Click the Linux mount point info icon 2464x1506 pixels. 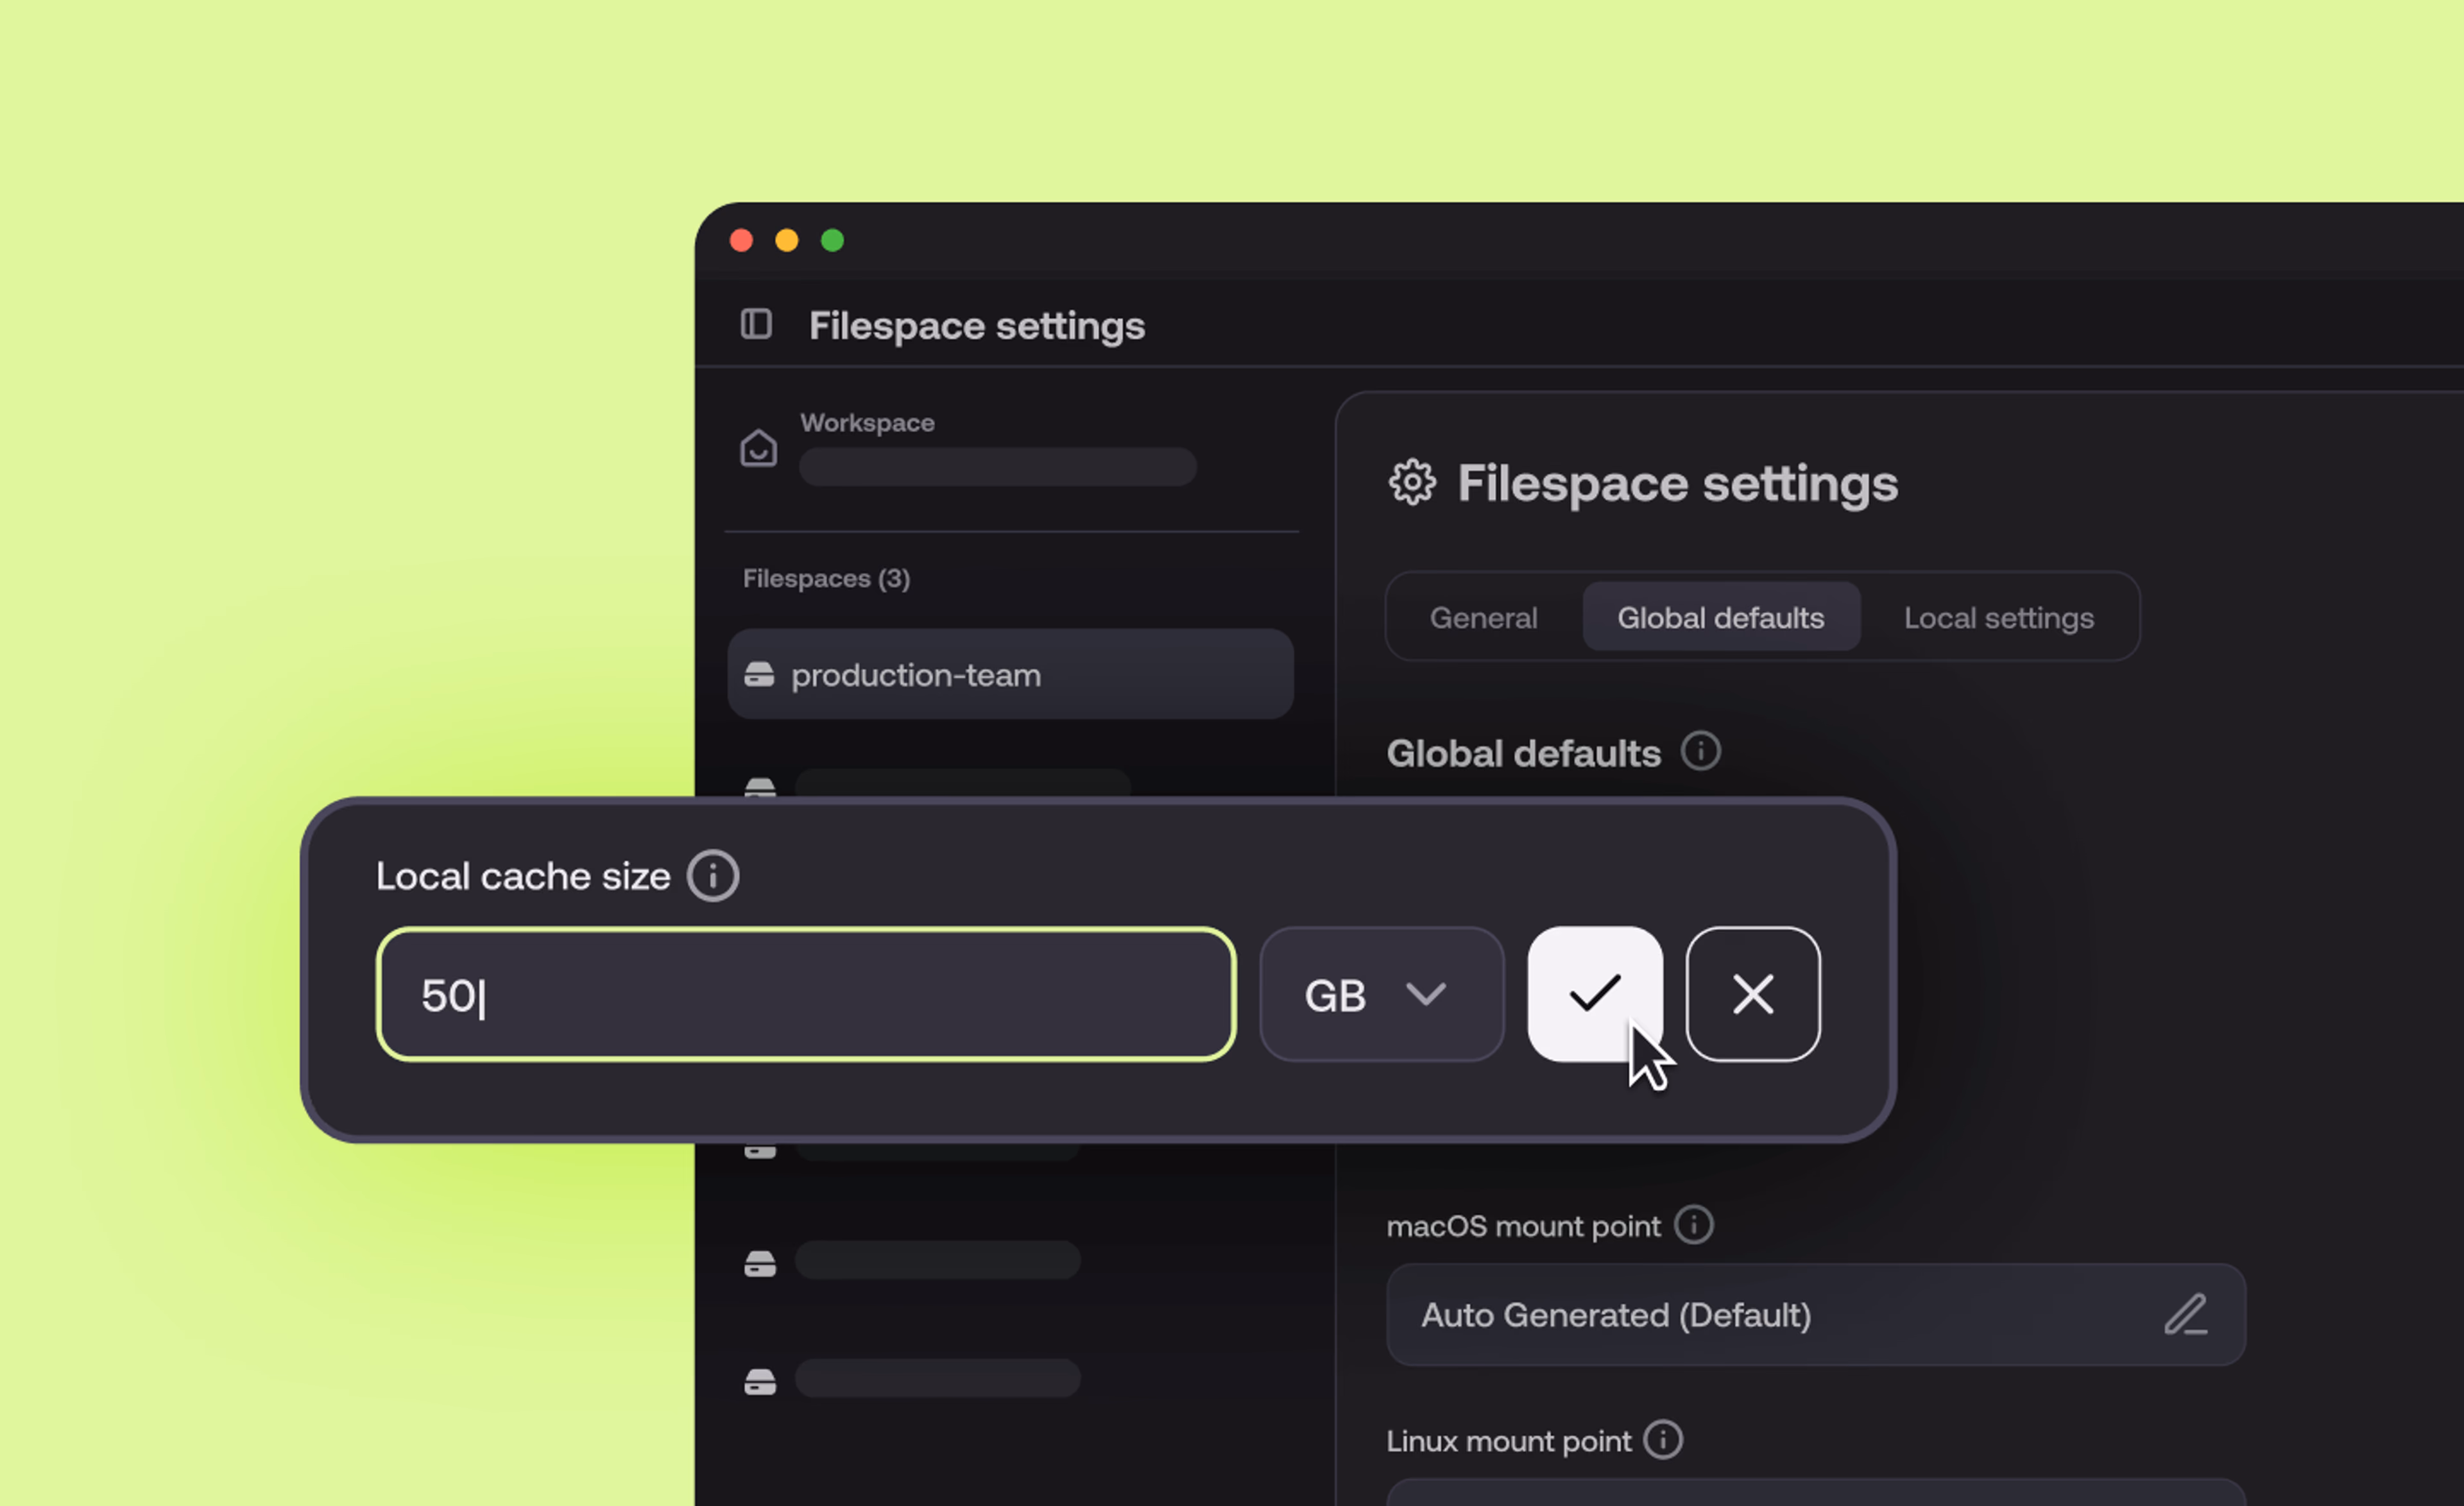click(1665, 1440)
